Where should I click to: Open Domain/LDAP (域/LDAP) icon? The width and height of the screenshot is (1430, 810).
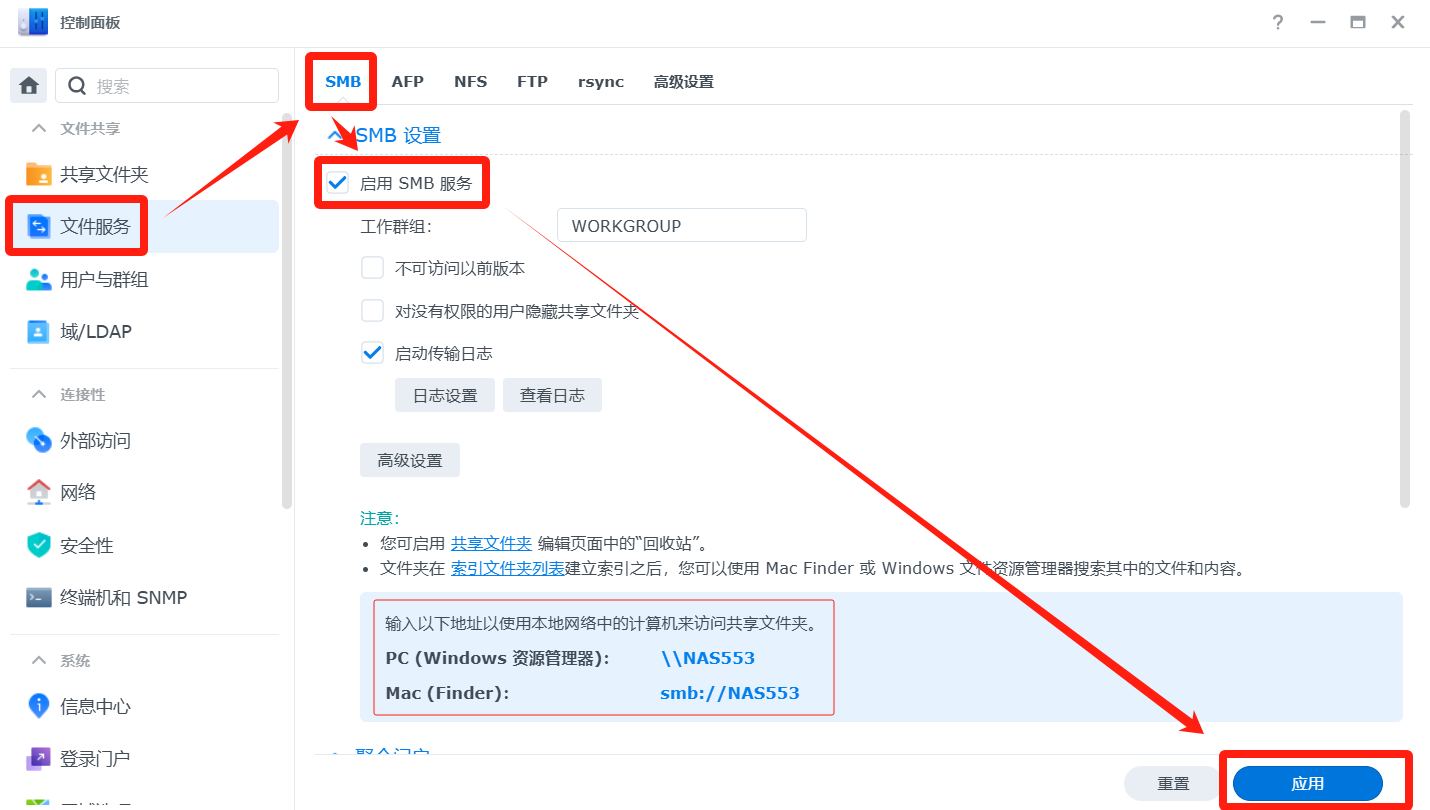[x=39, y=331]
